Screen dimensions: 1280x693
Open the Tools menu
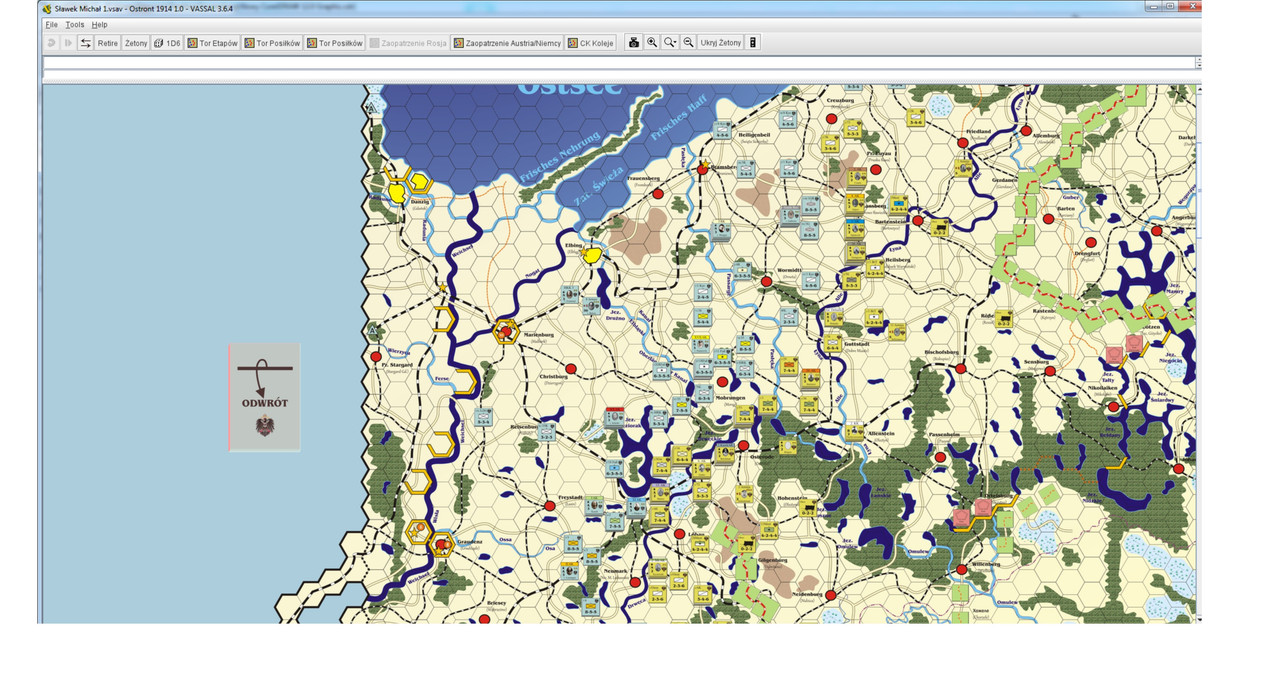(75, 25)
